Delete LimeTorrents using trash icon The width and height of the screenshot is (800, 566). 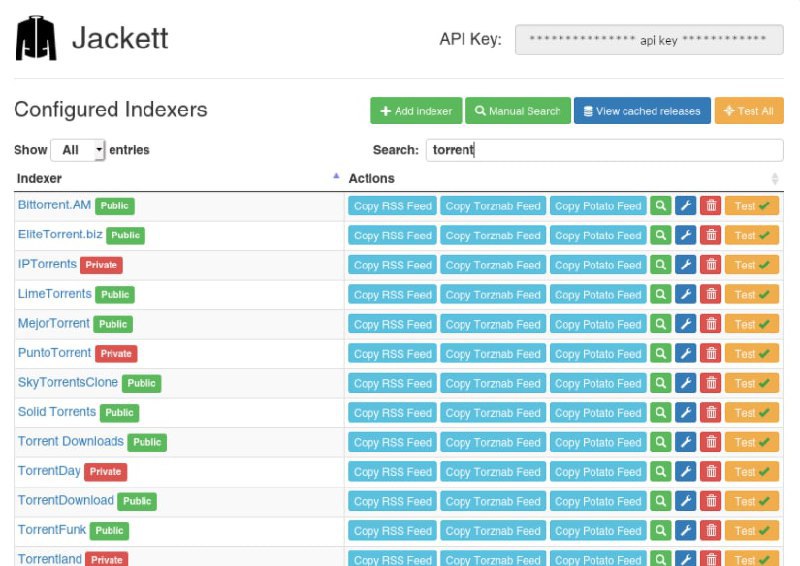coord(711,294)
